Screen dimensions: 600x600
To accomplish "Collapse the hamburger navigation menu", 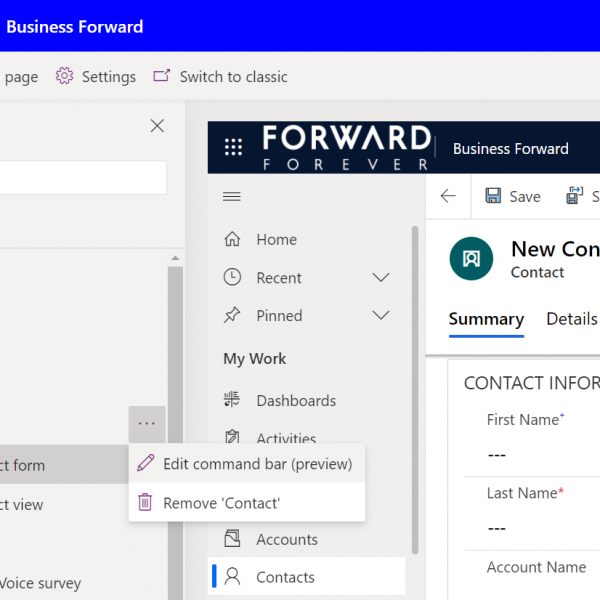I will point(232,197).
